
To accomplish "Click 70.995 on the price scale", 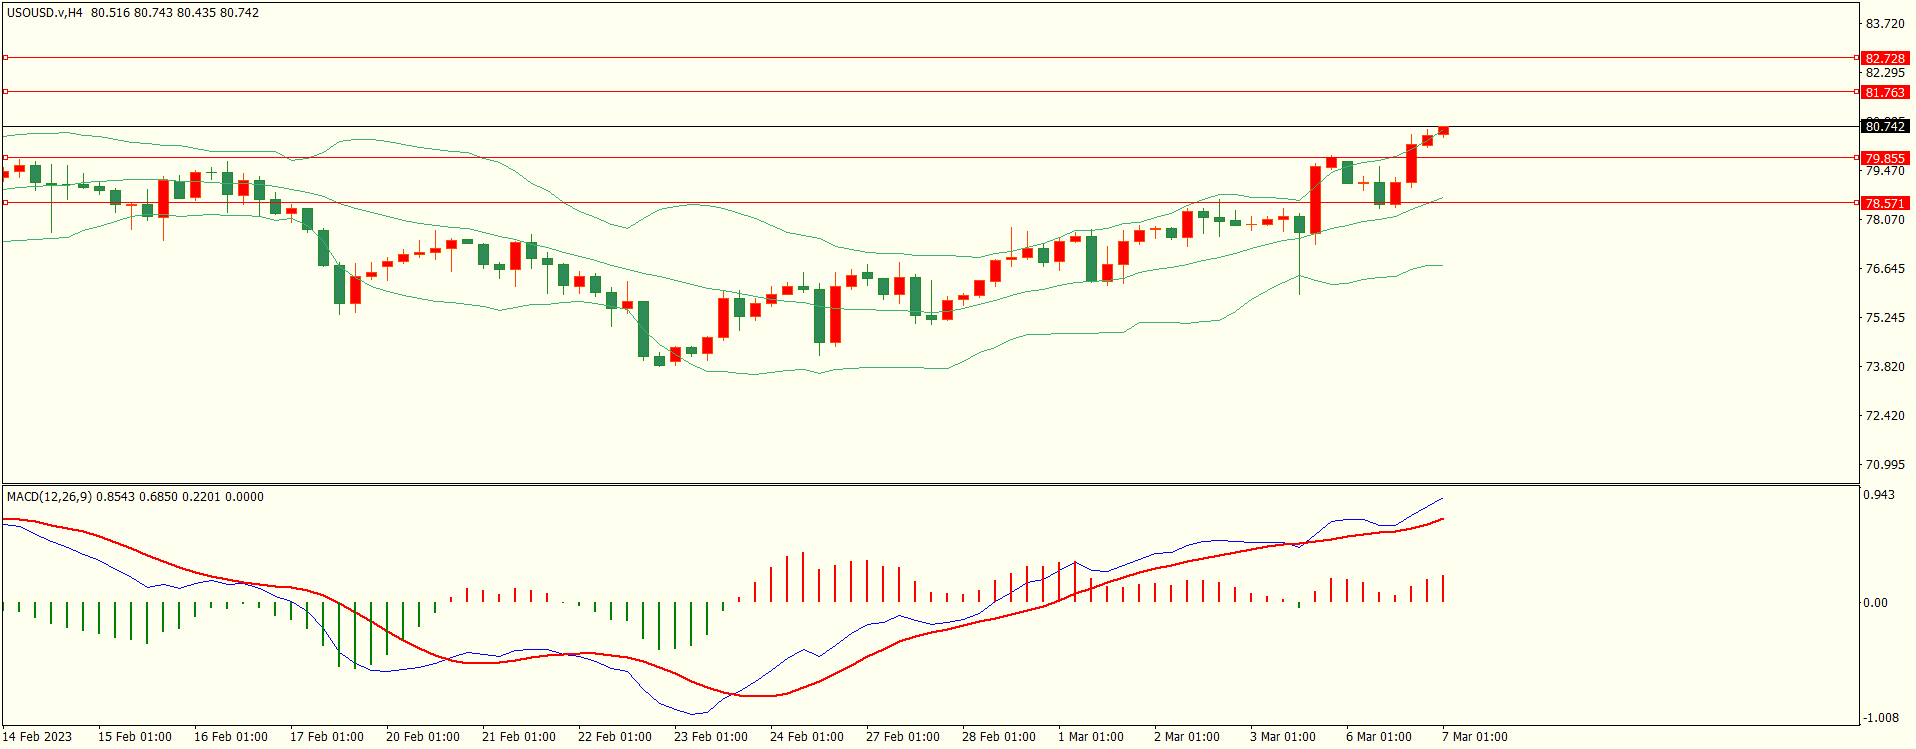I will click(1885, 465).
